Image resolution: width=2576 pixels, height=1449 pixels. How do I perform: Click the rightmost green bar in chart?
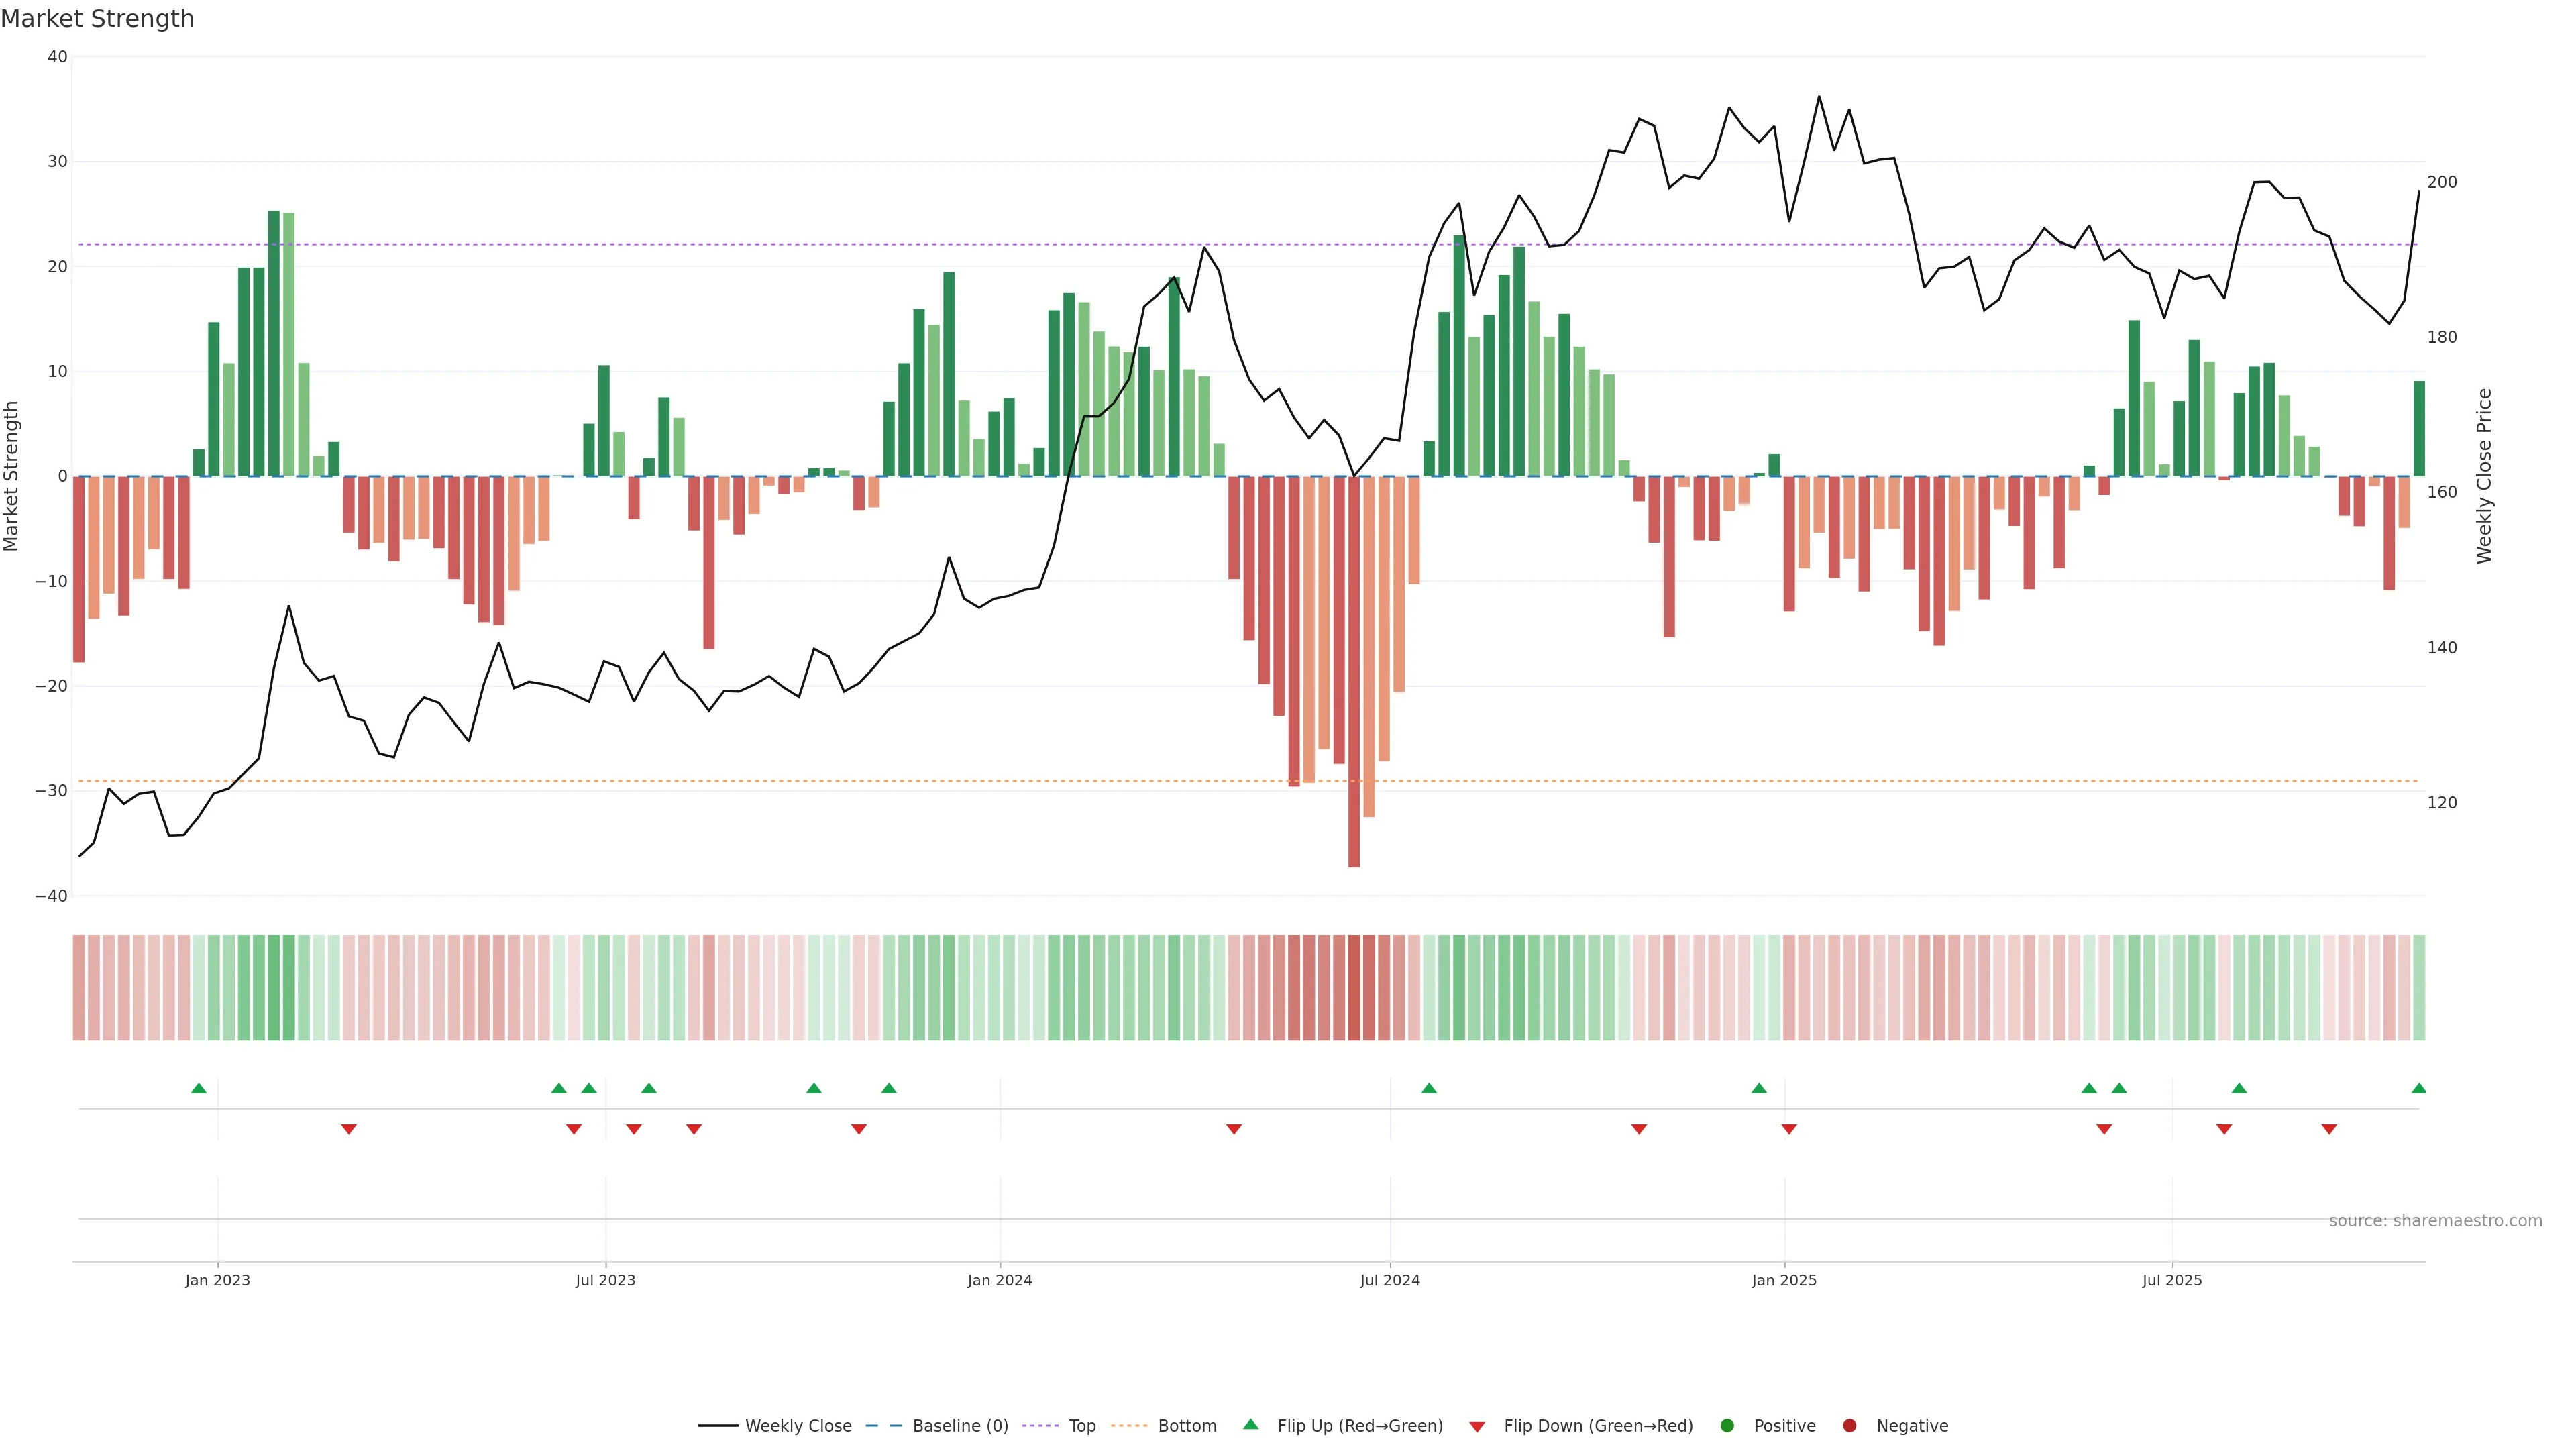point(2419,428)
